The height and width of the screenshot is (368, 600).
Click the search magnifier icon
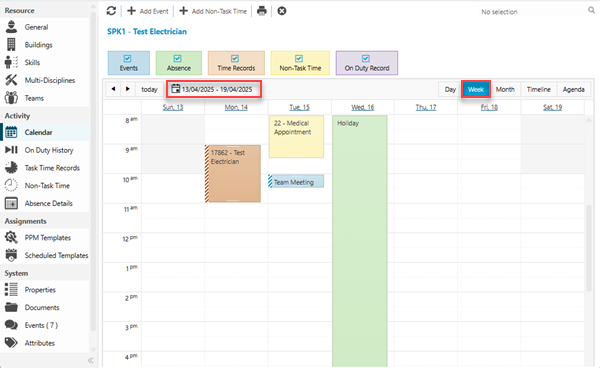pos(592,11)
